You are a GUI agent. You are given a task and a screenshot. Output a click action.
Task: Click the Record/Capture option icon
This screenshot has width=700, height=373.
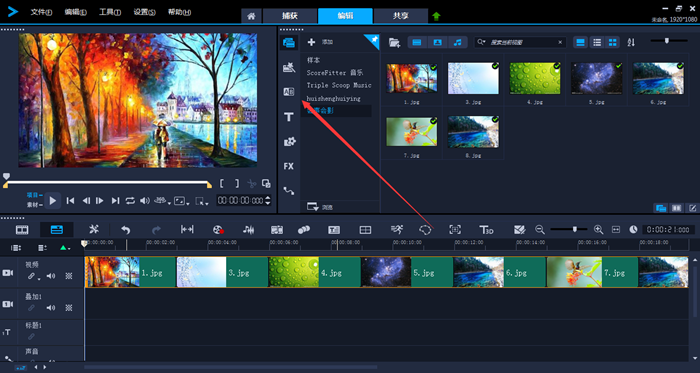click(x=218, y=229)
